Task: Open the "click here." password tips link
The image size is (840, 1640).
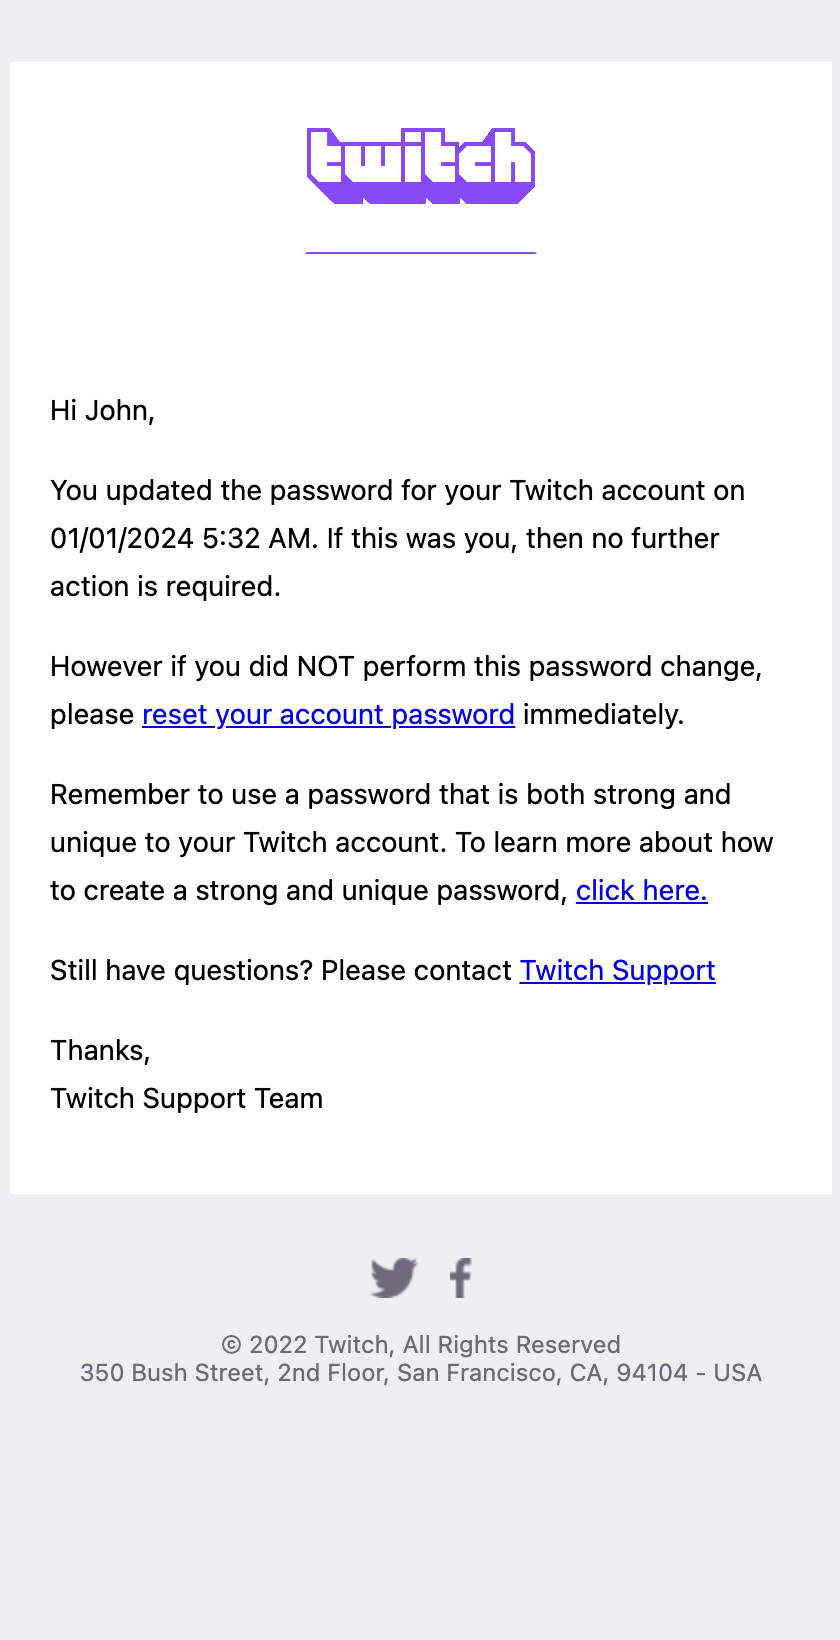Action: coord(641,891)
